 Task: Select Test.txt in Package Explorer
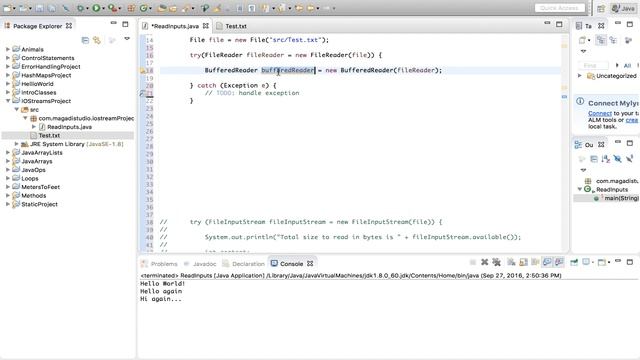point(49,136)
